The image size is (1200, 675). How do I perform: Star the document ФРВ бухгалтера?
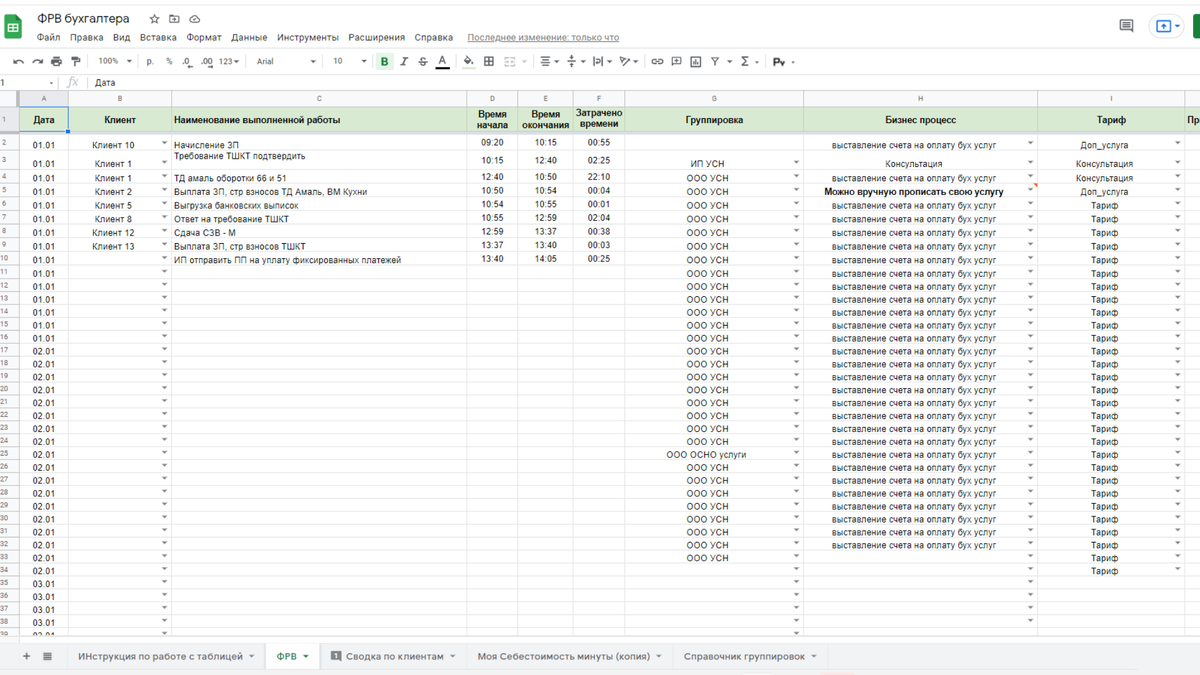(154, 19)
